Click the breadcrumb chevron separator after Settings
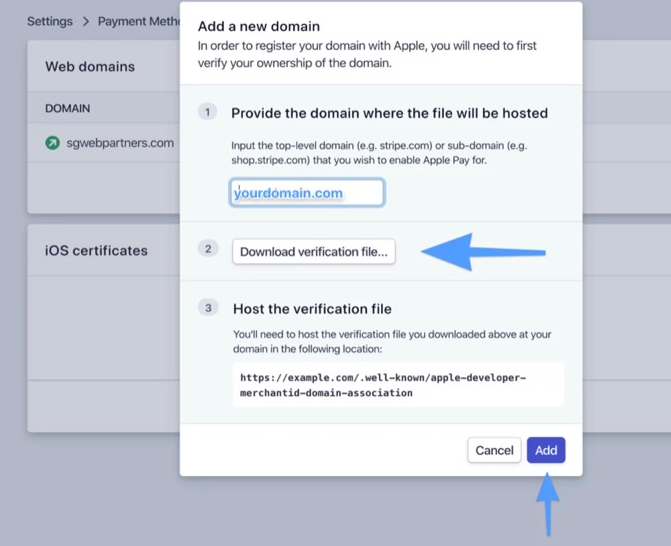Image resolution: width=671 pixels, height=546 pixels. point(85,21)
